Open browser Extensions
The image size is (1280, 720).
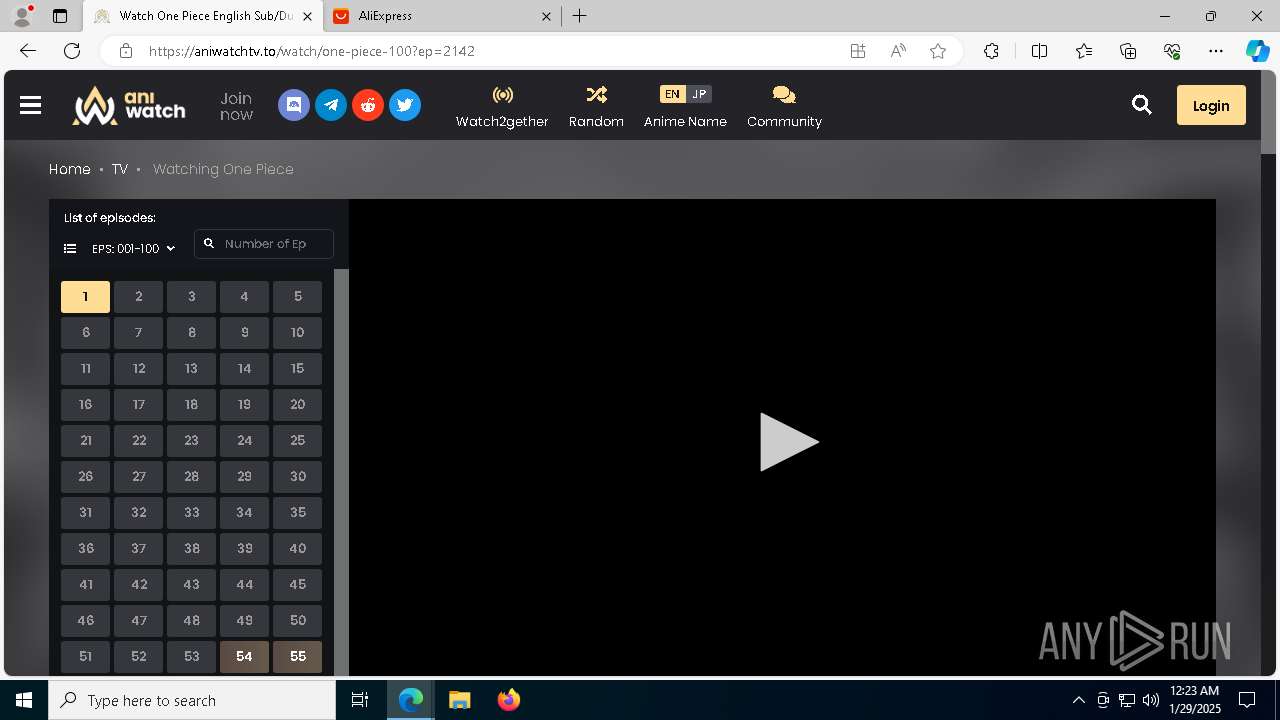pyautogui.click(x=991, y=51)
